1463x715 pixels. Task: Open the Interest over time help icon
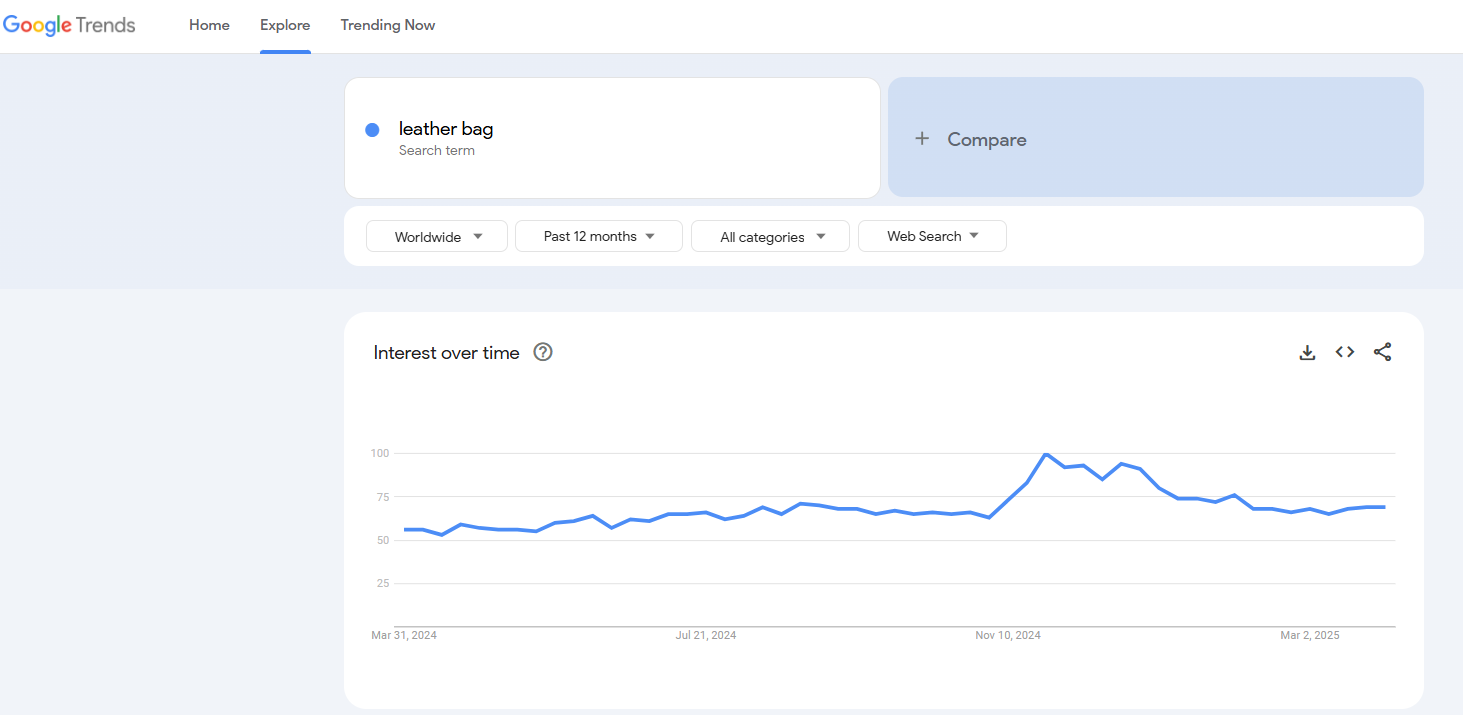(x=543, y=352)
